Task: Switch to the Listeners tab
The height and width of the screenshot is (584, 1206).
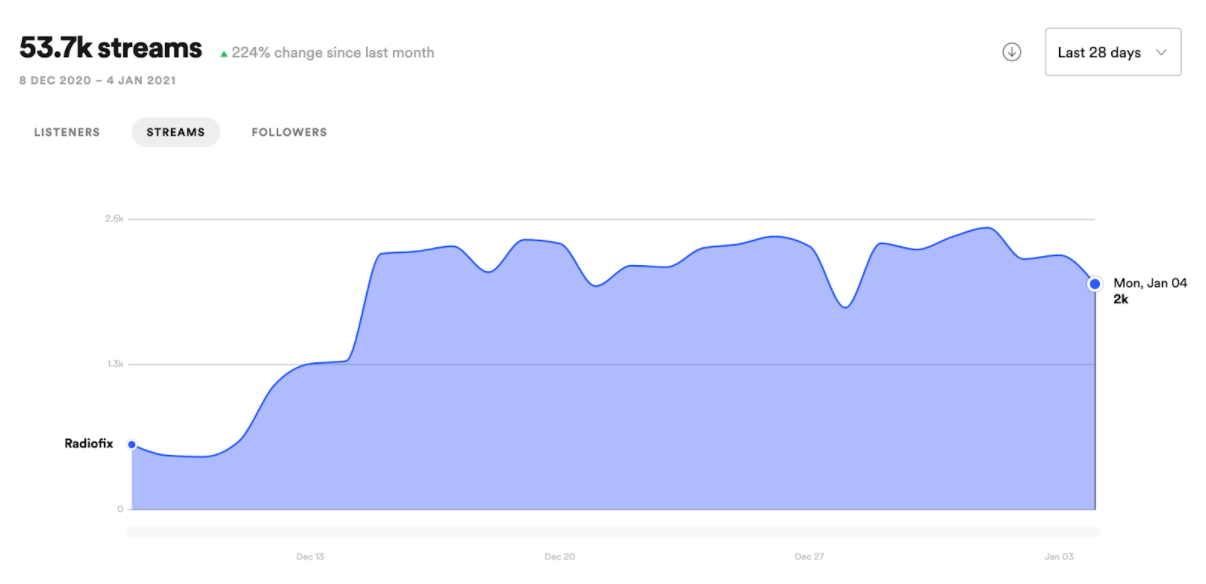Action: (x=67, y=132)
